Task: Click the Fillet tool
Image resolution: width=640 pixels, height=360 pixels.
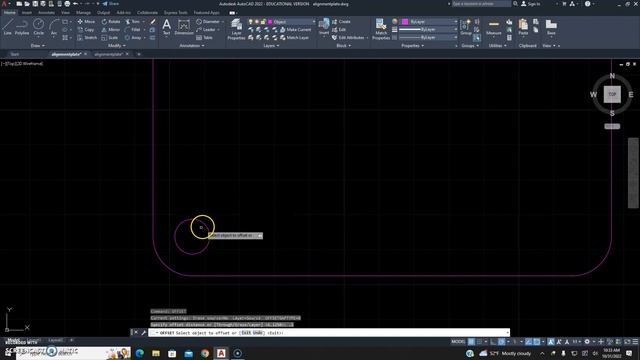Action: tap(133, 30)
